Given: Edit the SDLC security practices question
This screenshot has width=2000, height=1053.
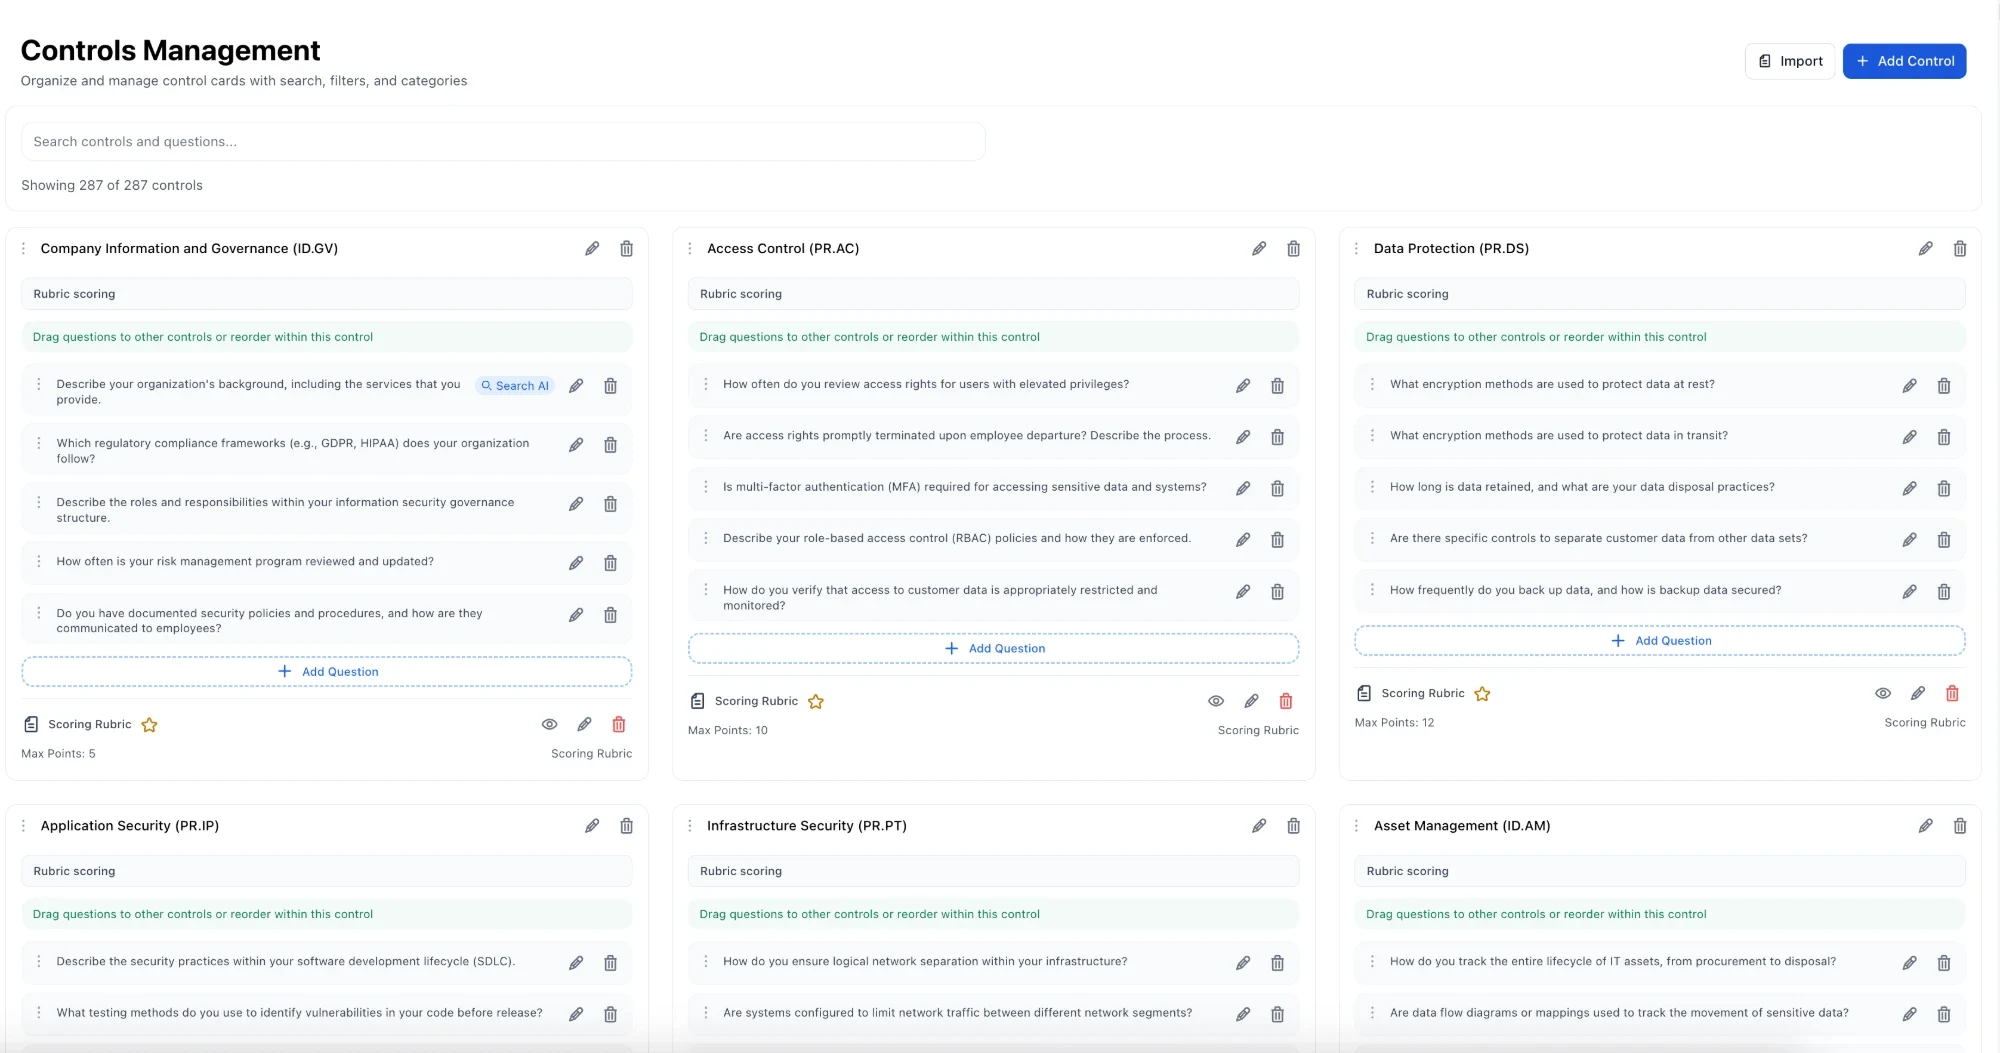Looking at the screenshot, I should 576,963.
